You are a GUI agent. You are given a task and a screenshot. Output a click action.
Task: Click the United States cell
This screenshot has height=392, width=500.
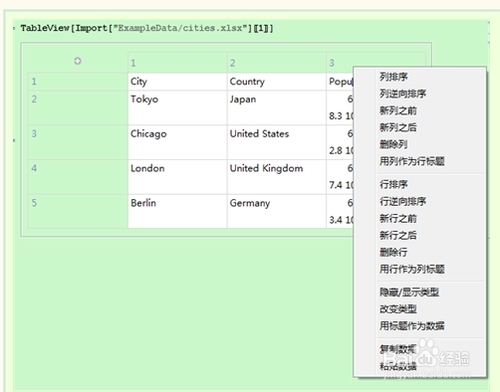[277, 142]
